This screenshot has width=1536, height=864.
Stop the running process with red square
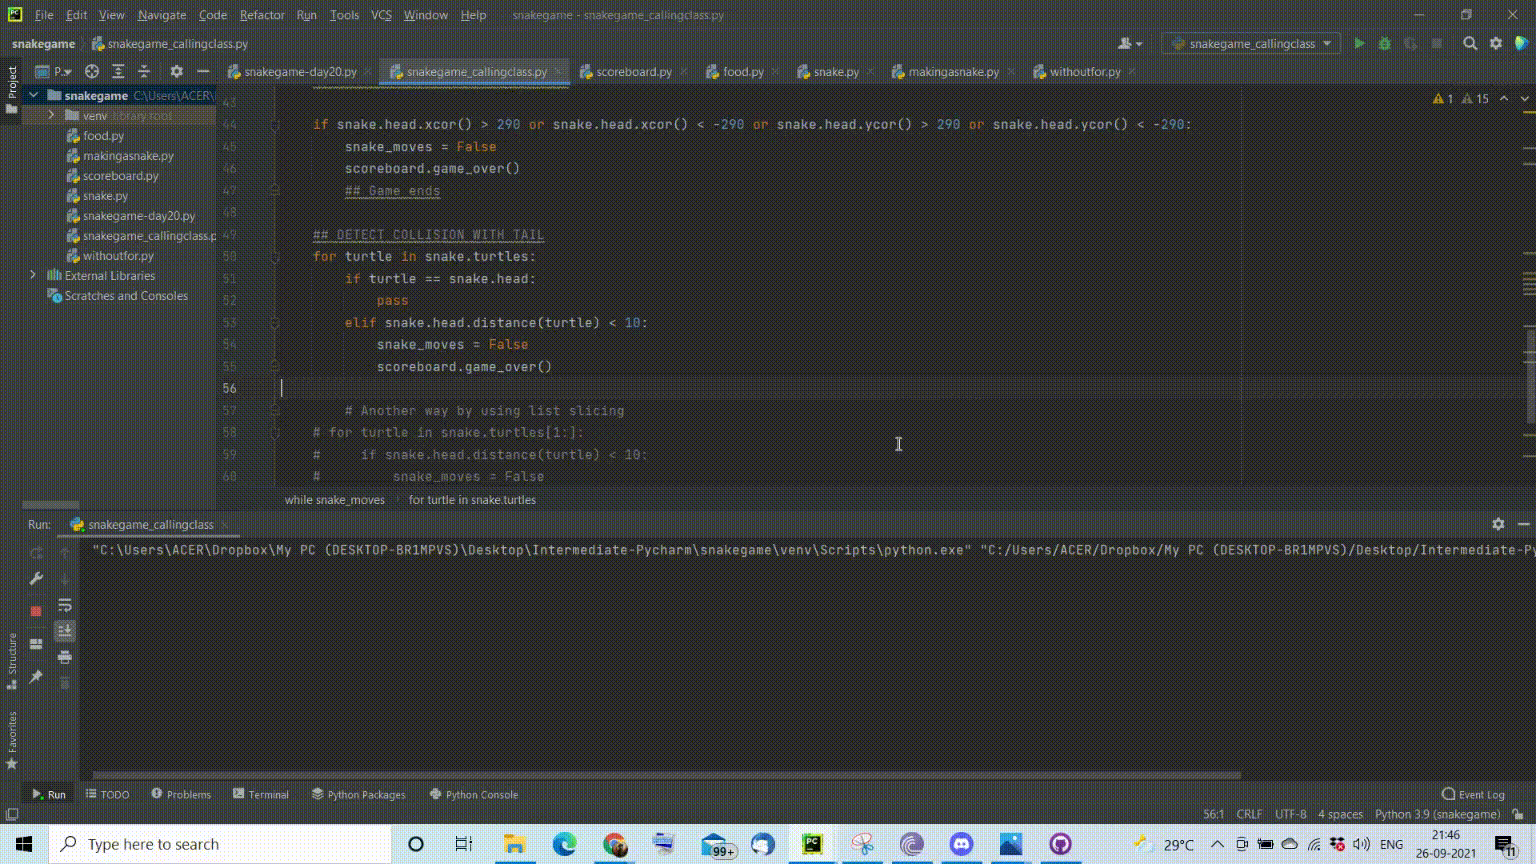(36, 610)
